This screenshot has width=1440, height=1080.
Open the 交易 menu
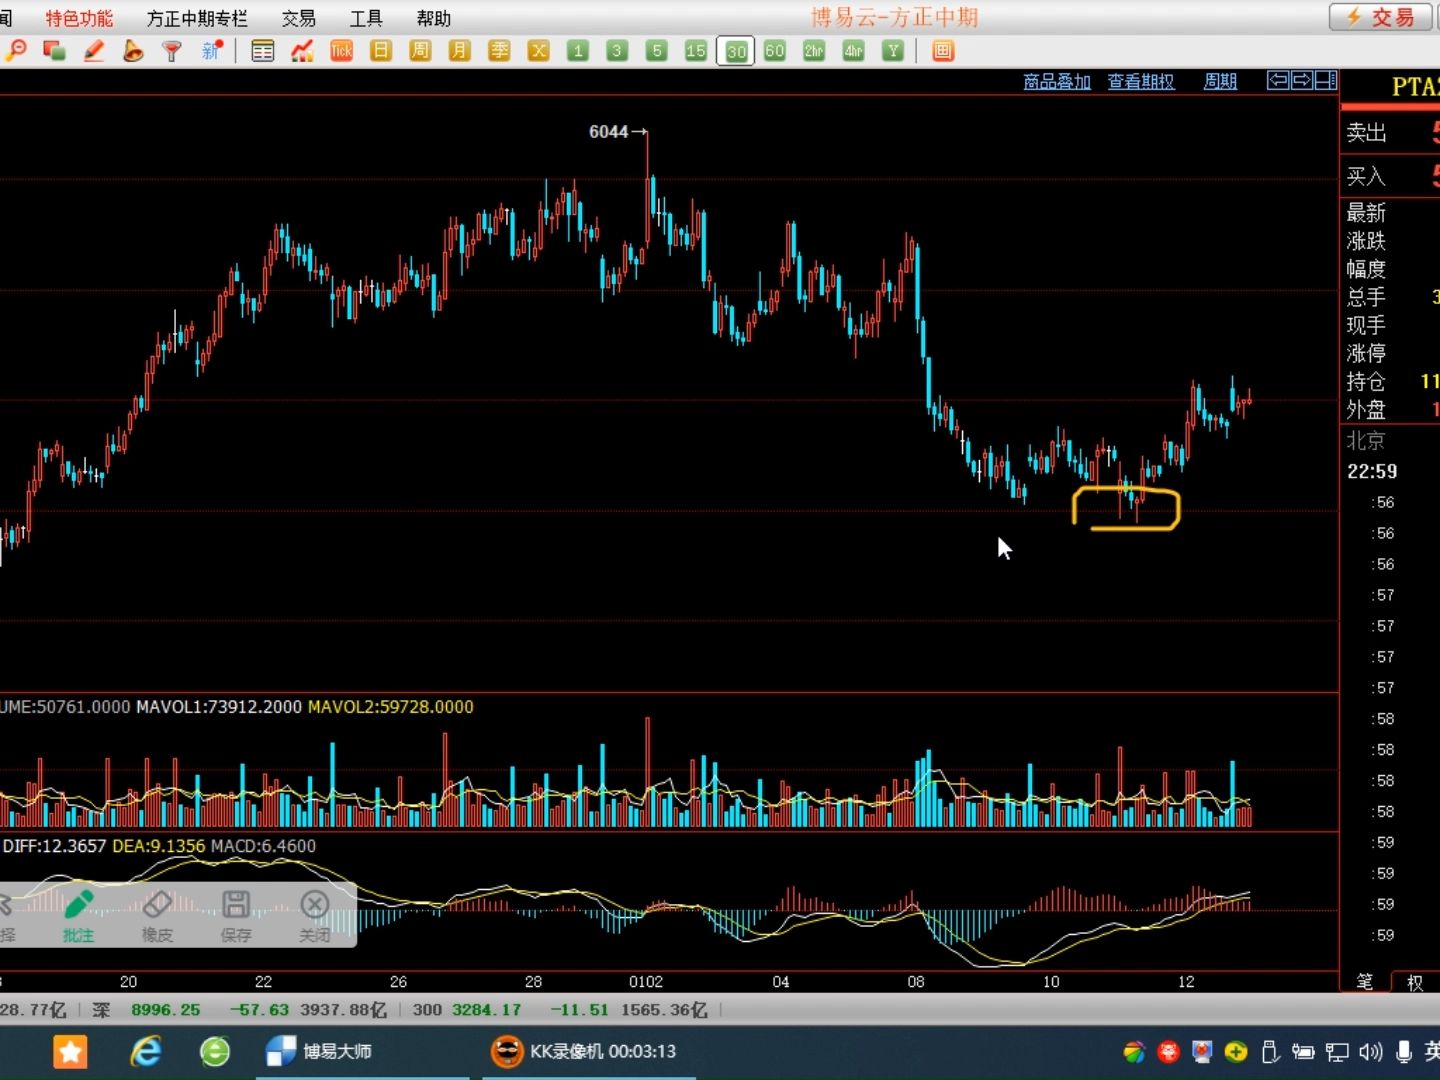coord(298,18)
